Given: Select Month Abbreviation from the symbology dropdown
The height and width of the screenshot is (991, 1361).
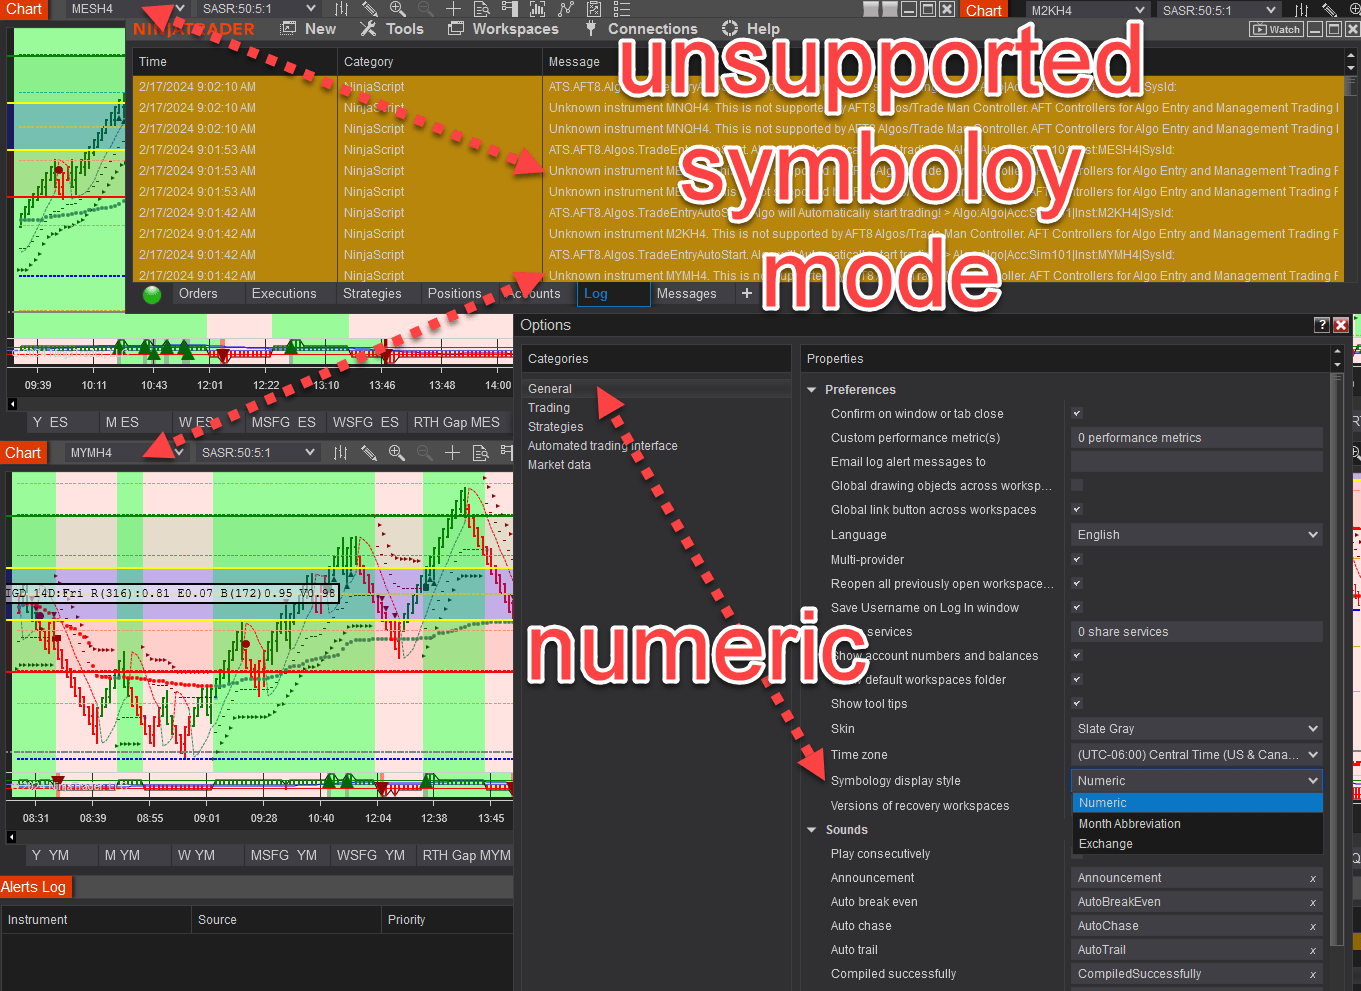Looking at the screenshot, I should [1129, 823].
